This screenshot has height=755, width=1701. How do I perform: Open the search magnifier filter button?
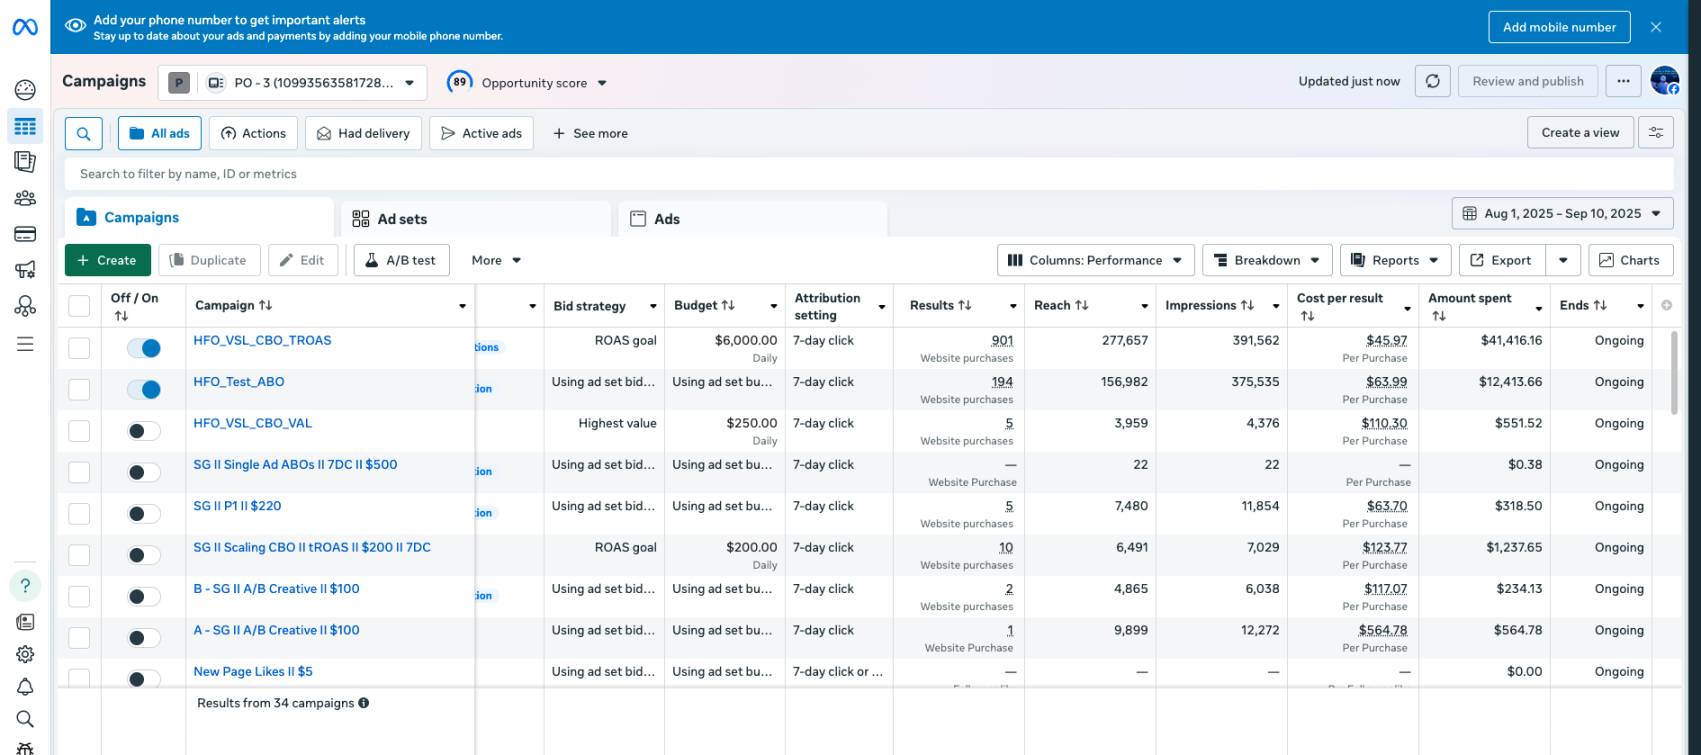point(84,133)
